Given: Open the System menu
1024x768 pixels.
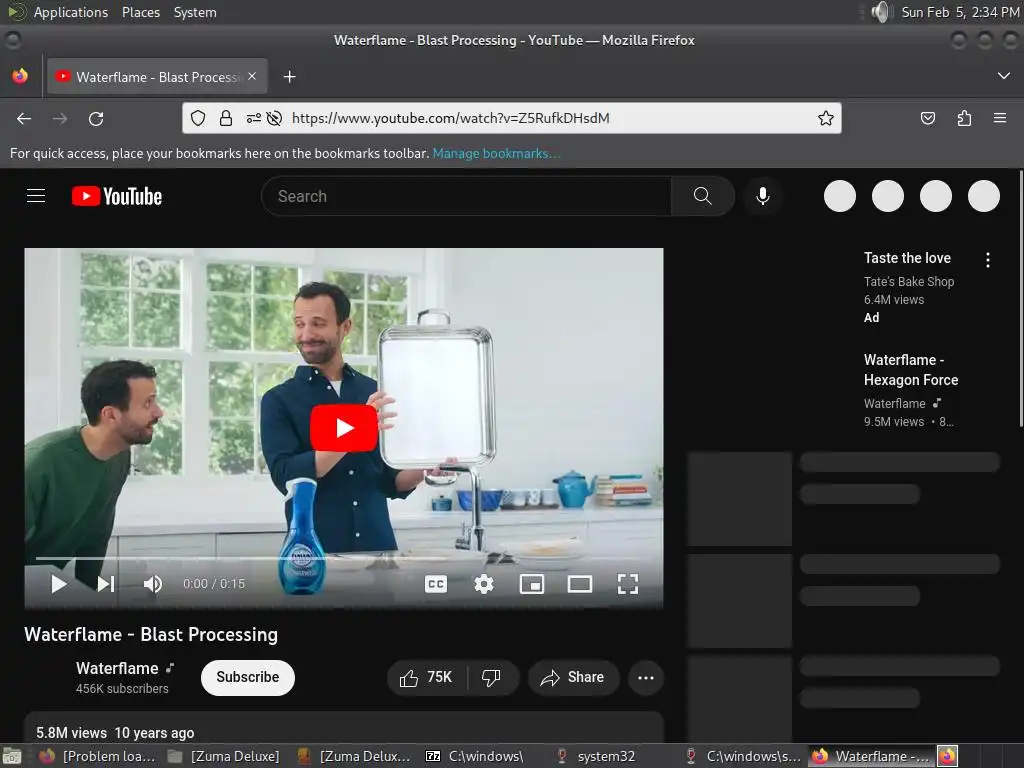Looking at the screenshot, I should coord(195,12).
